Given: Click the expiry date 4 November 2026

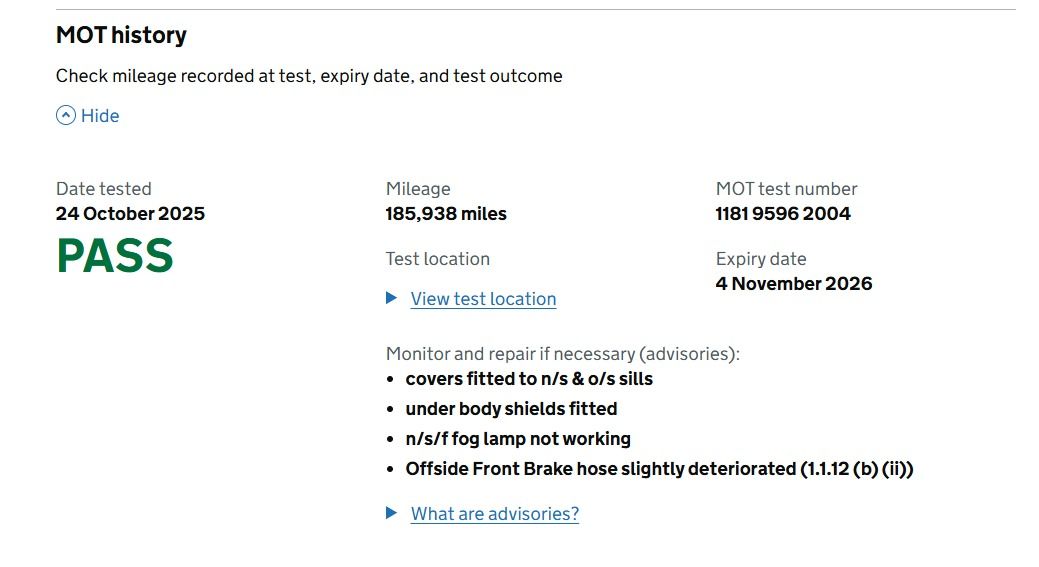Looking at the screenshot, I should [x=794, y=283].
